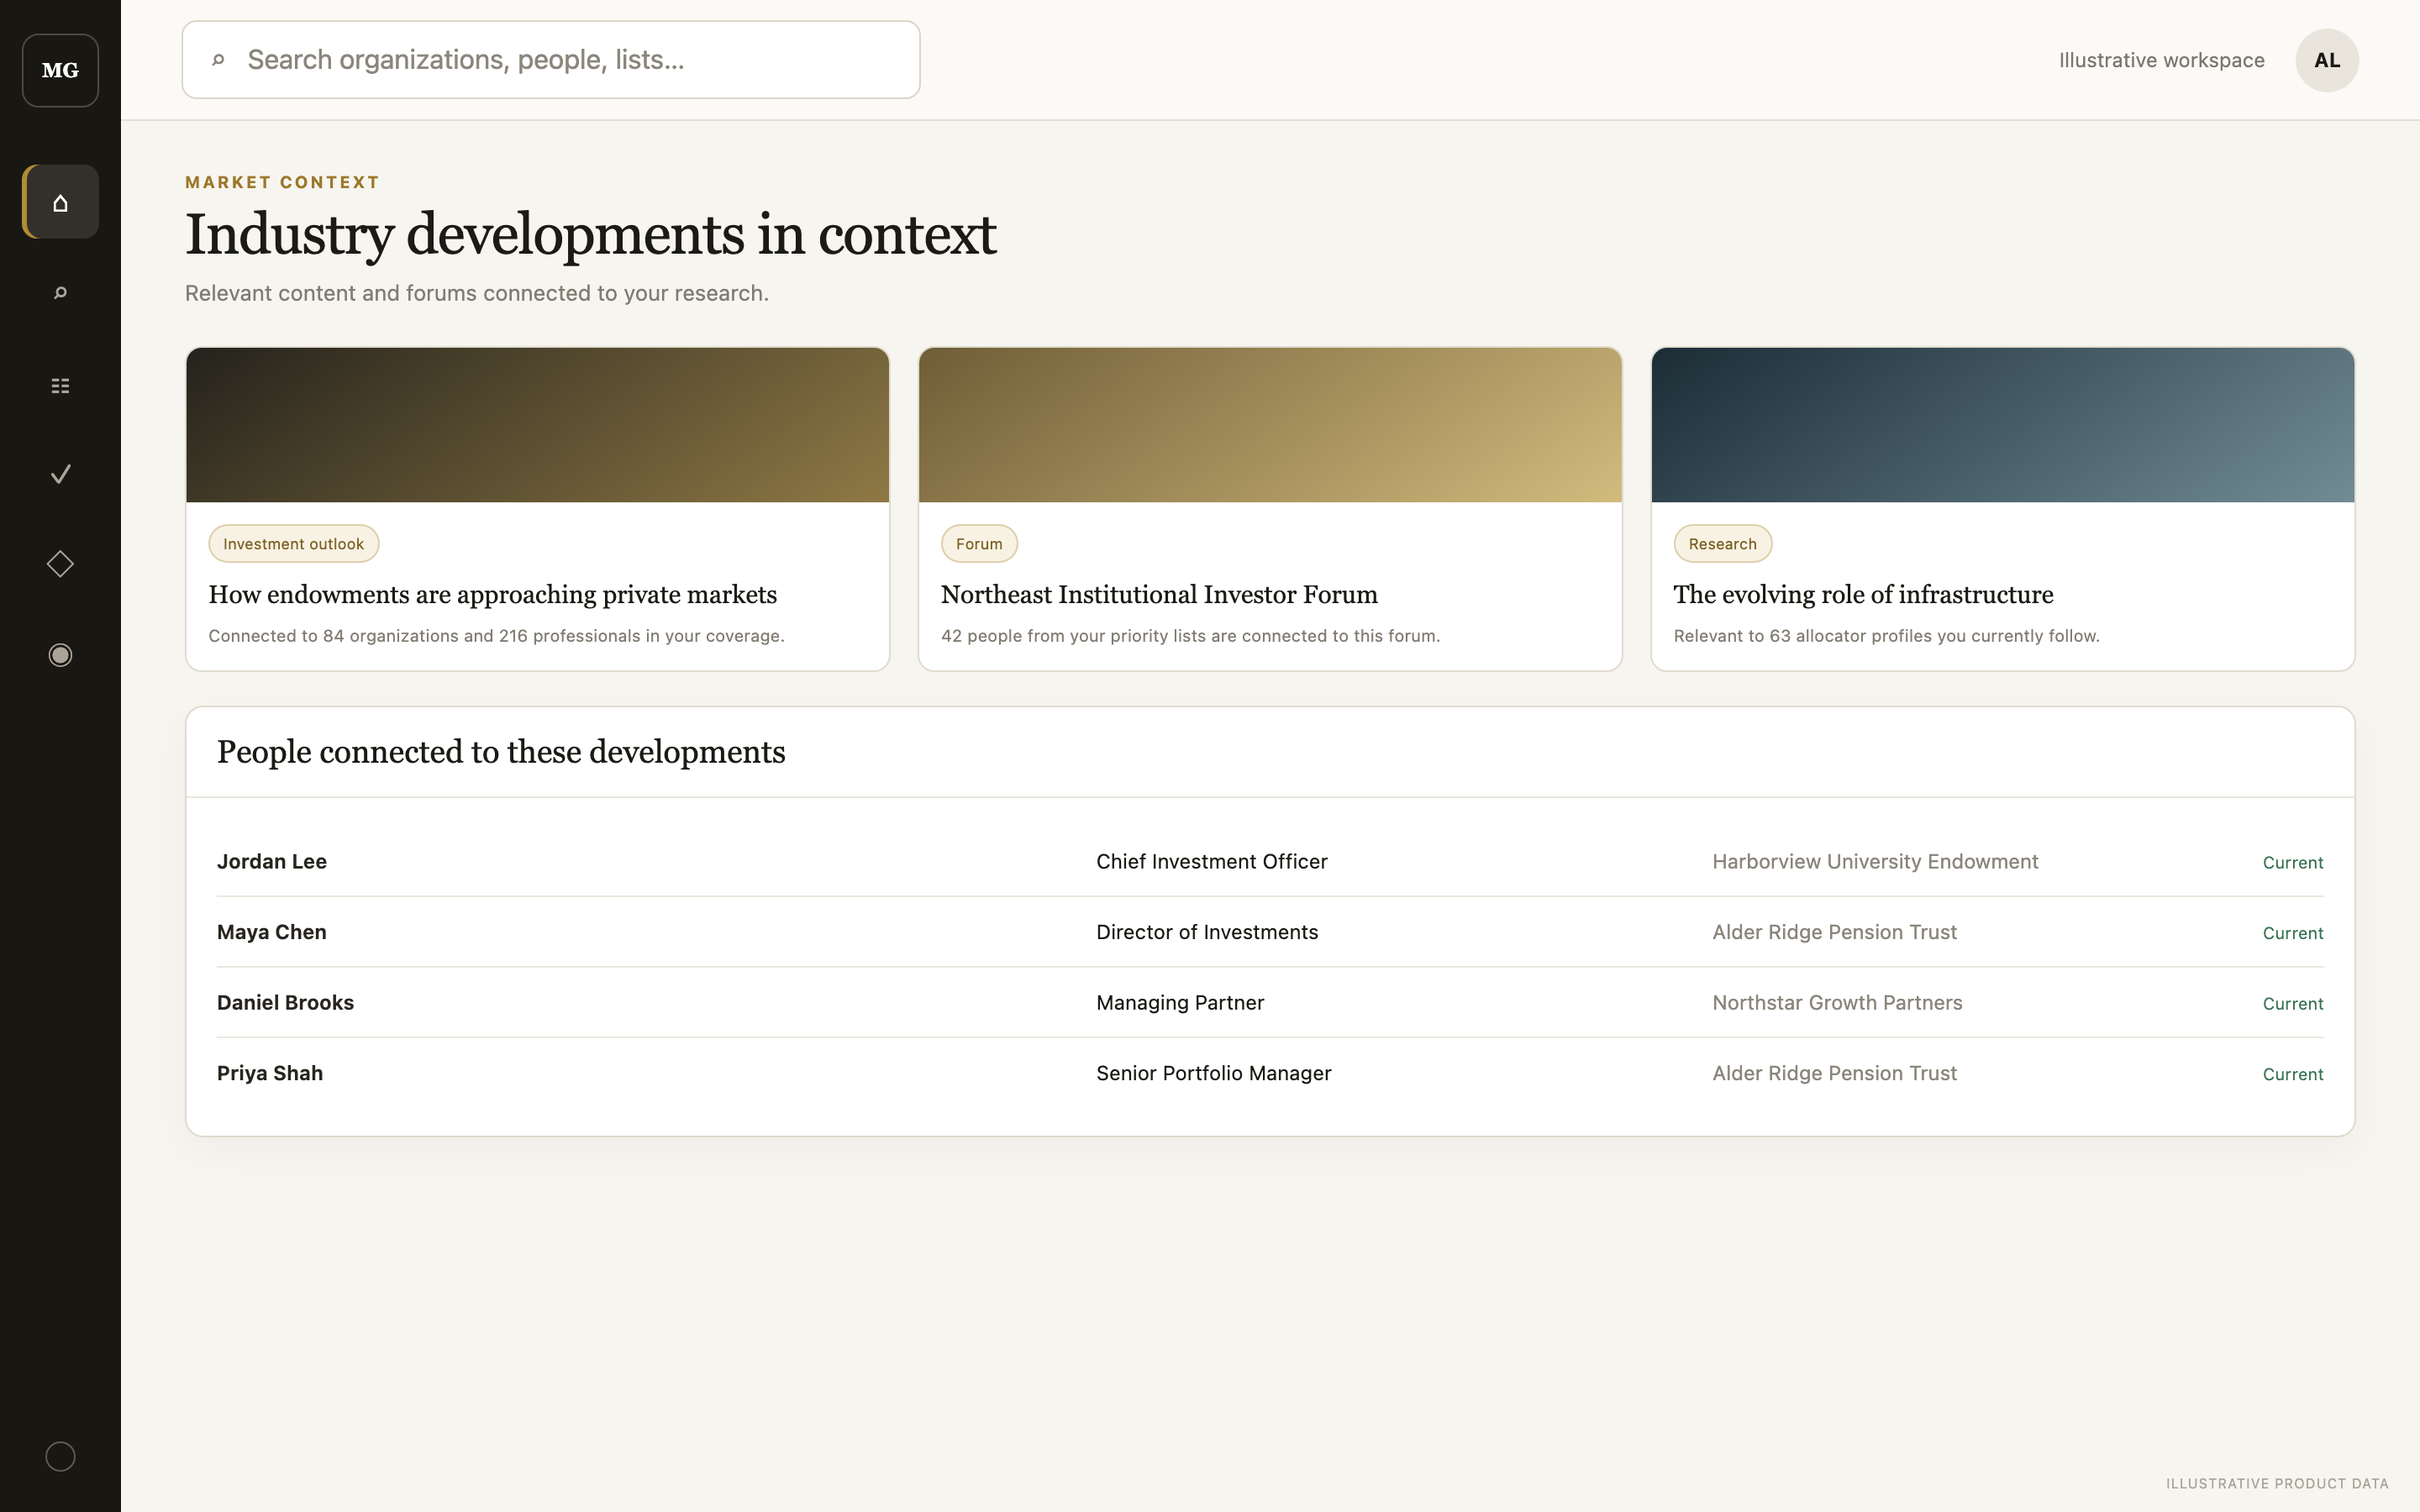2420x1512 pixels.
Task: Click Current status for Daniel Brooks
Action: tap(2293, 1004)
